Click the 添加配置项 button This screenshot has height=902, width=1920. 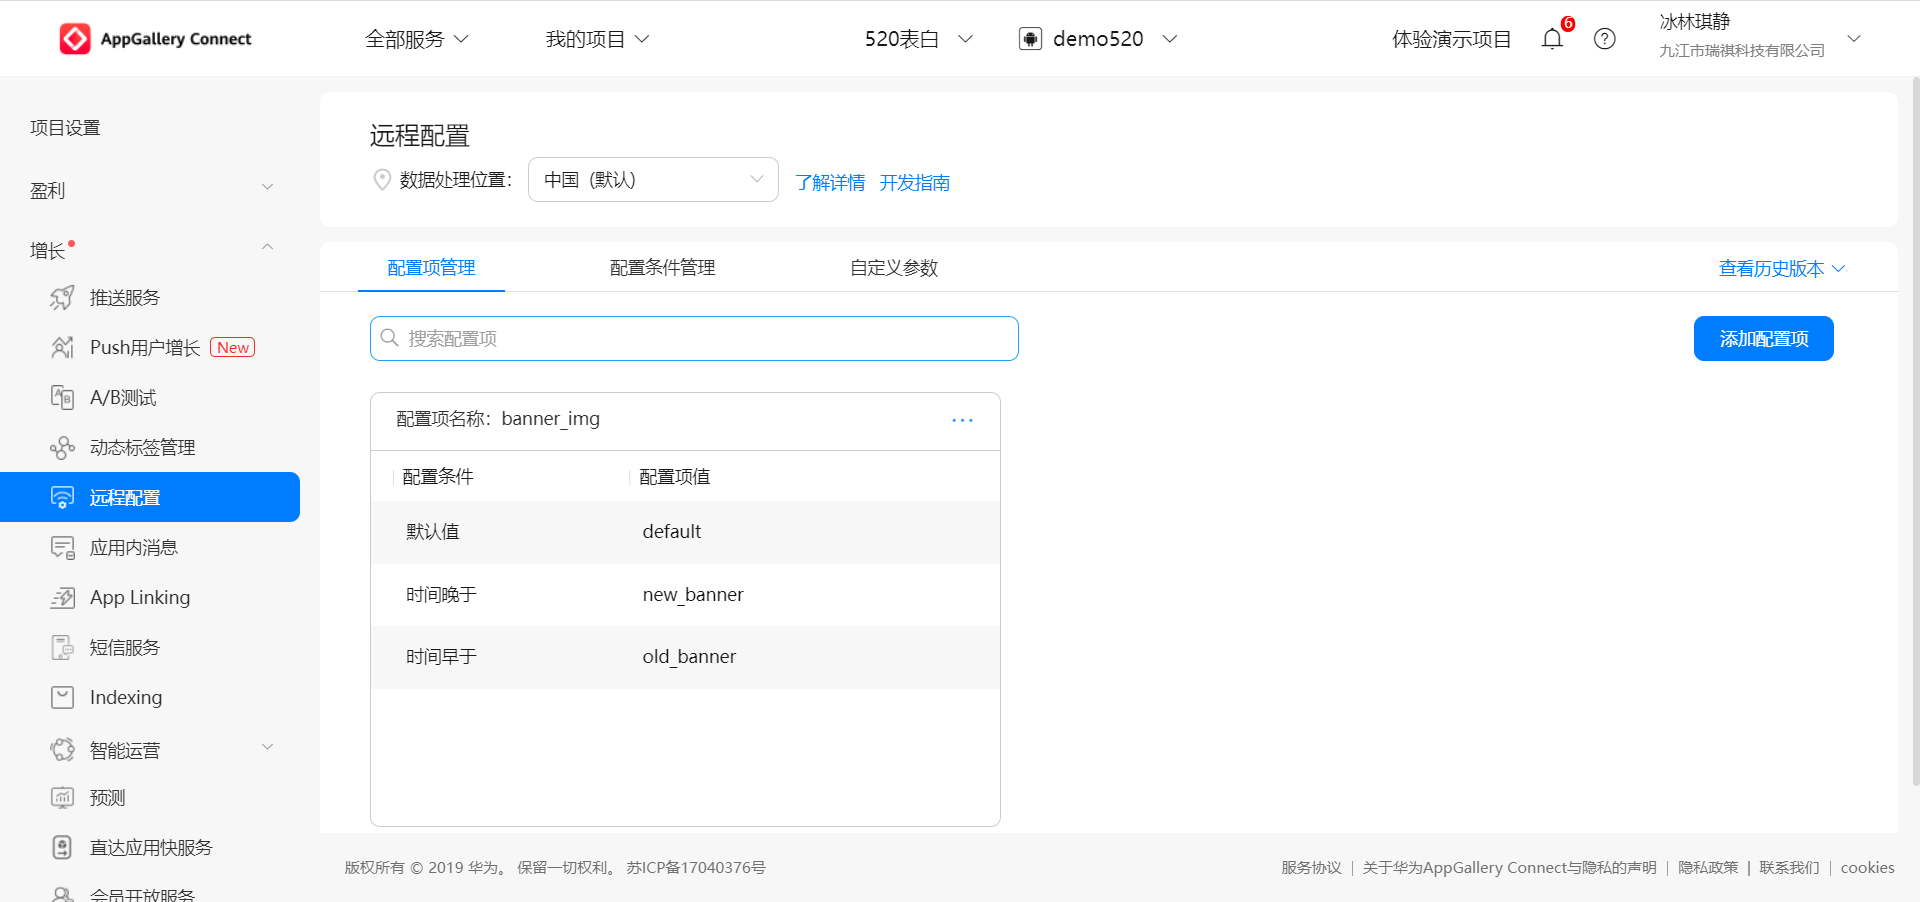[1763, 338]
